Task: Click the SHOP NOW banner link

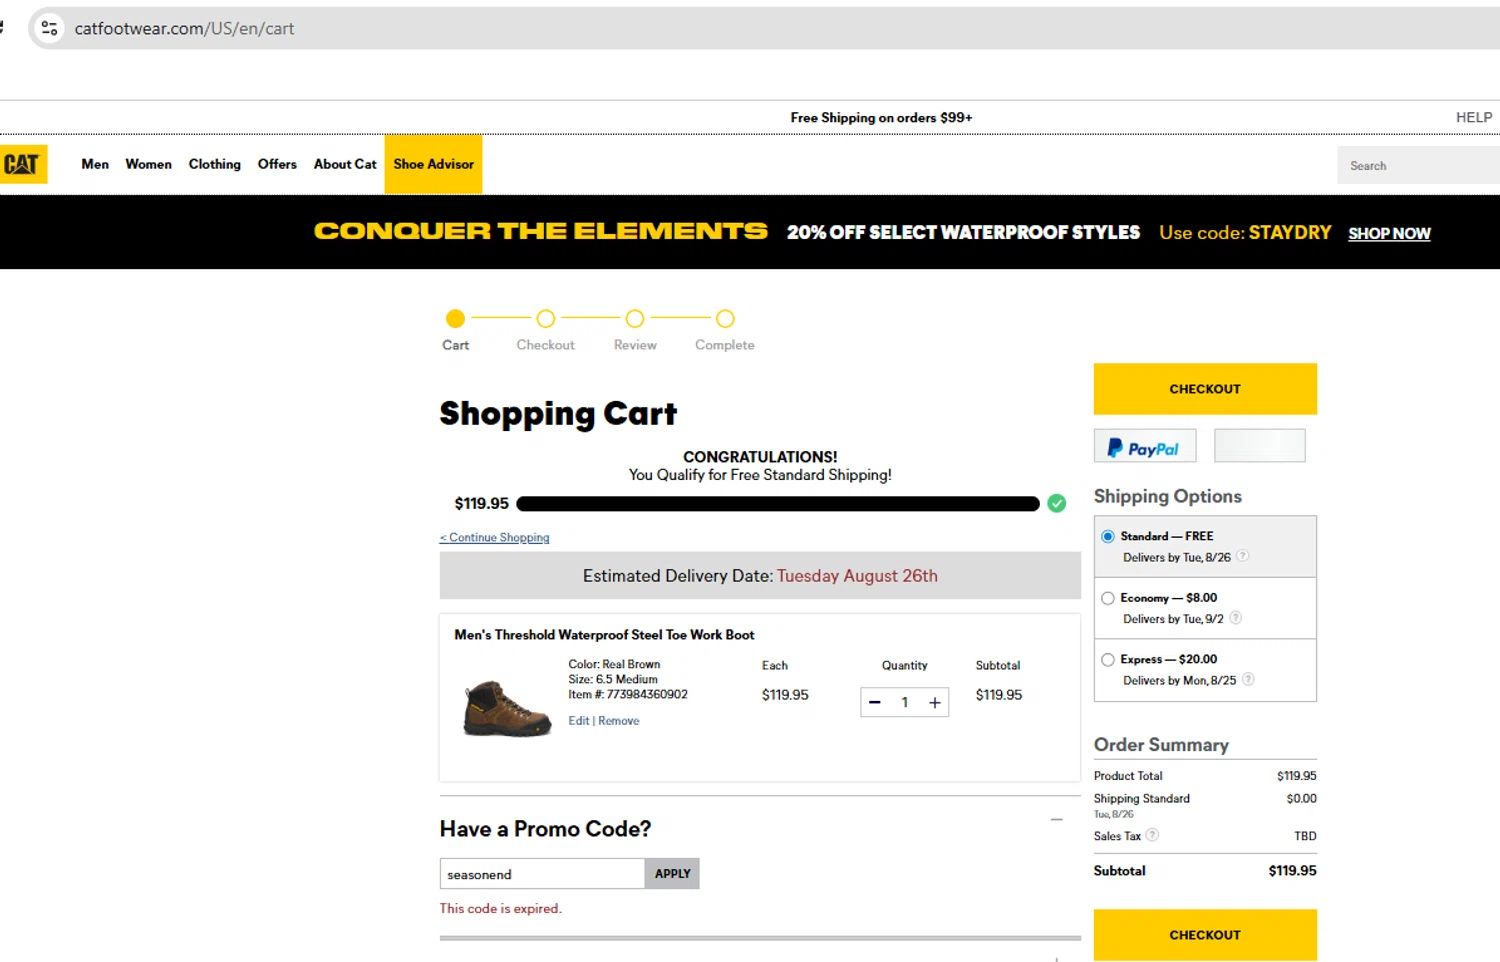Action: [x=1389, y=233]
